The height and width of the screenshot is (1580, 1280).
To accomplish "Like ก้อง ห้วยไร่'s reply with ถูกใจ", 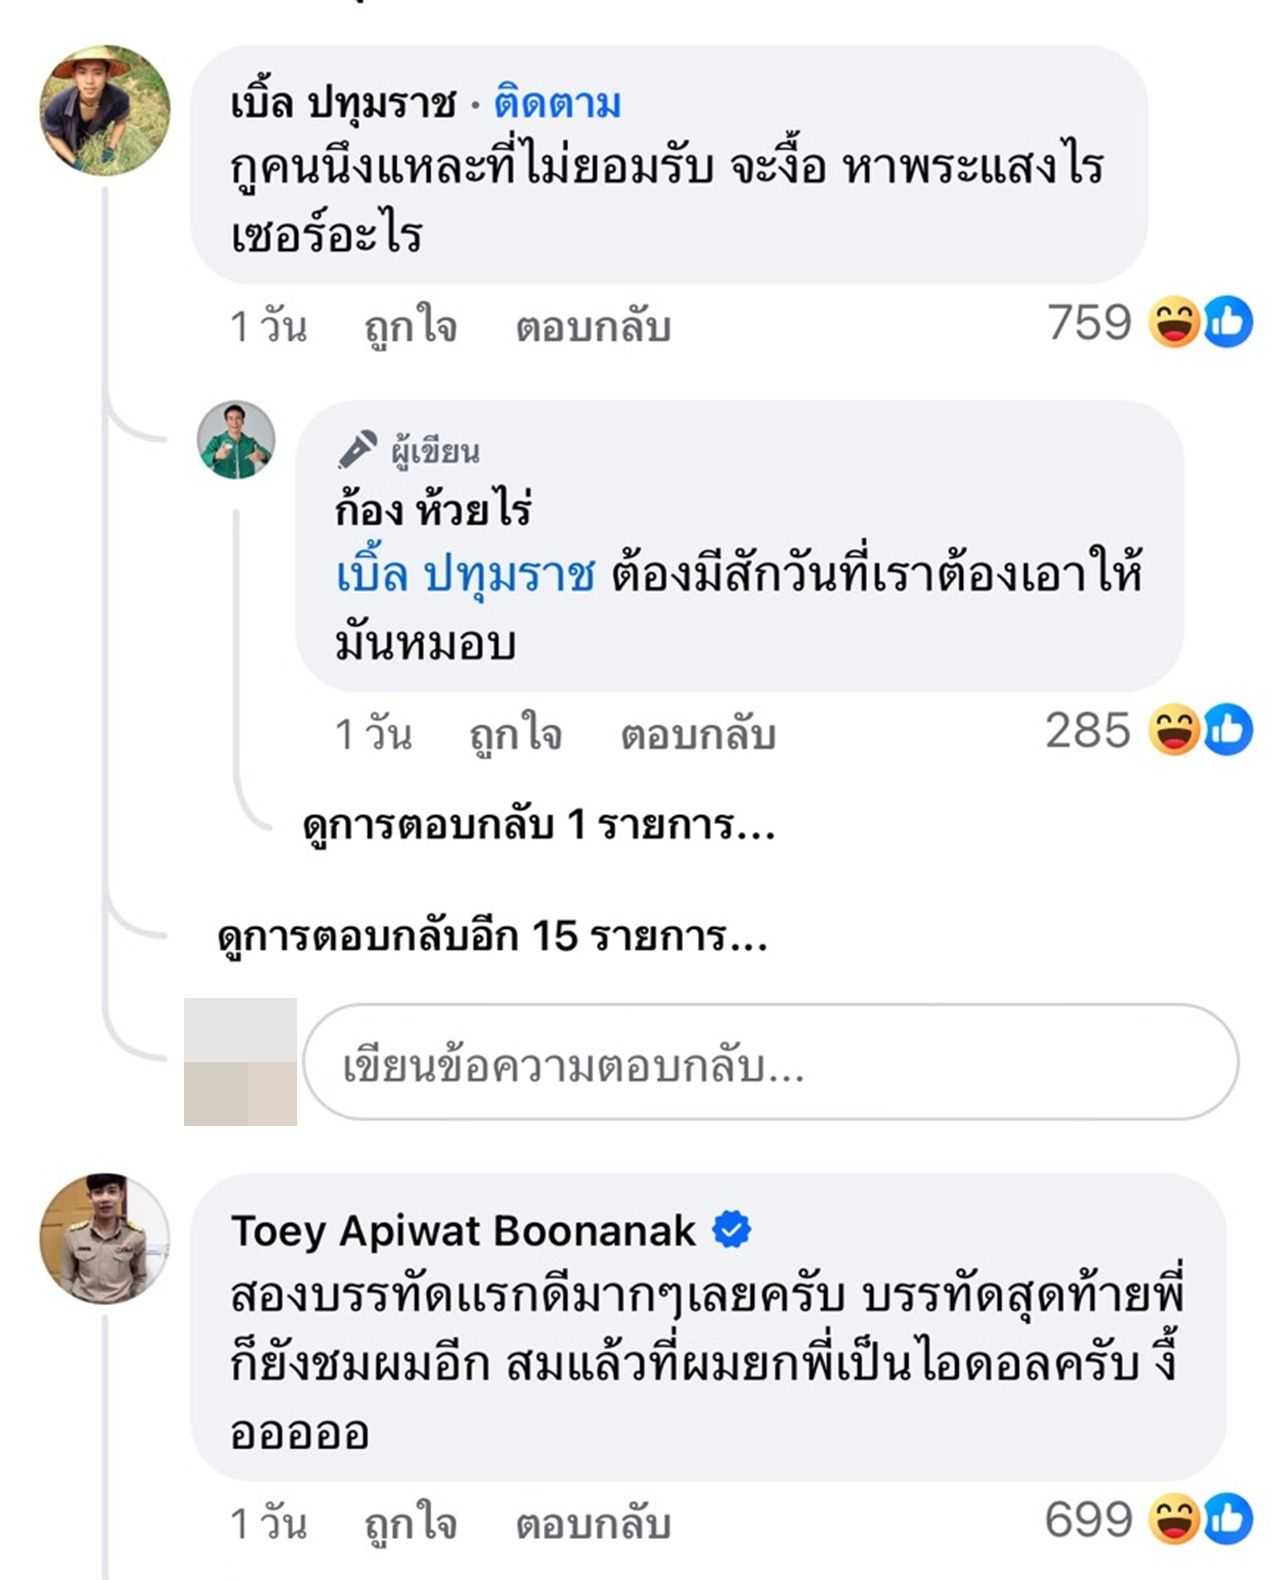I will tap(515, 734).
